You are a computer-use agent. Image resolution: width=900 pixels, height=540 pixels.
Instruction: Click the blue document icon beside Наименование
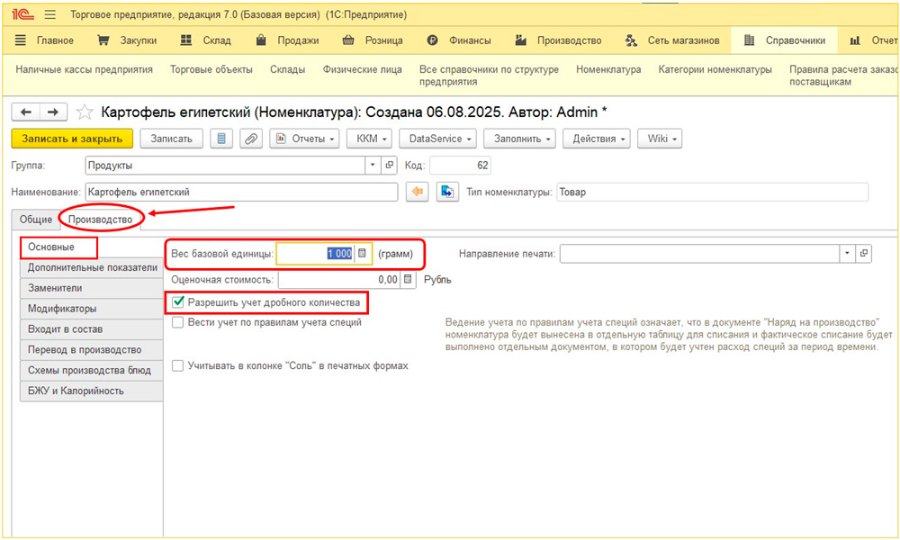click(447, 192)
